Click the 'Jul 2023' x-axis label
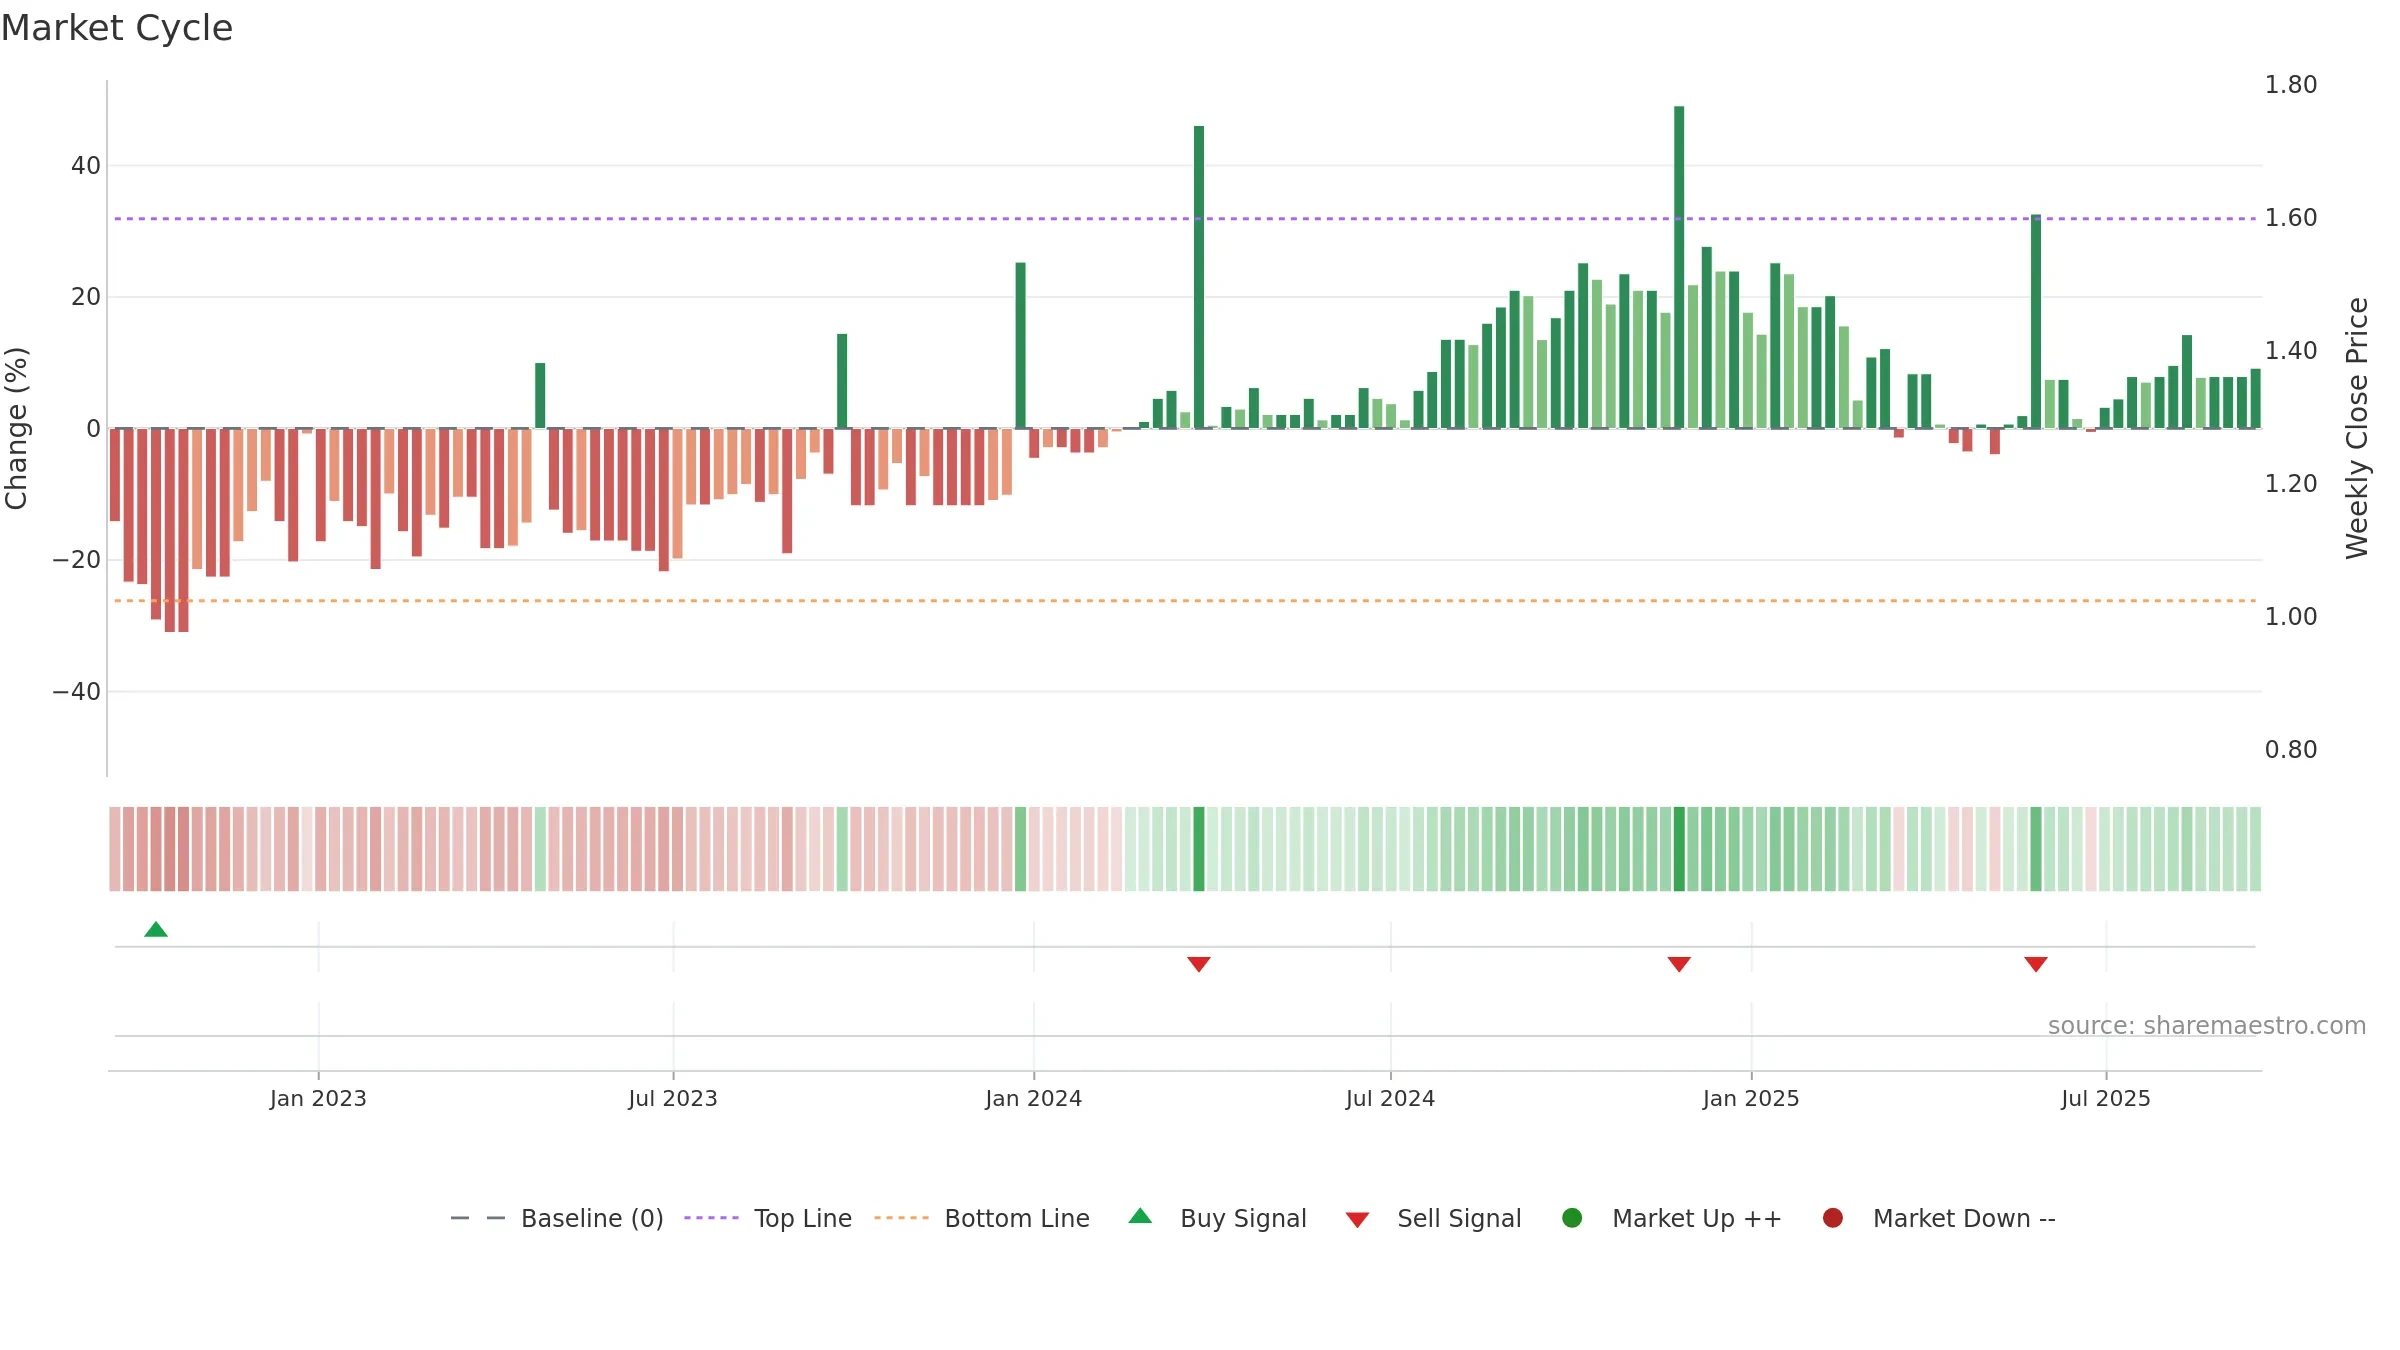This screenshot has width=2400, height=1350. click(673, 1098)
